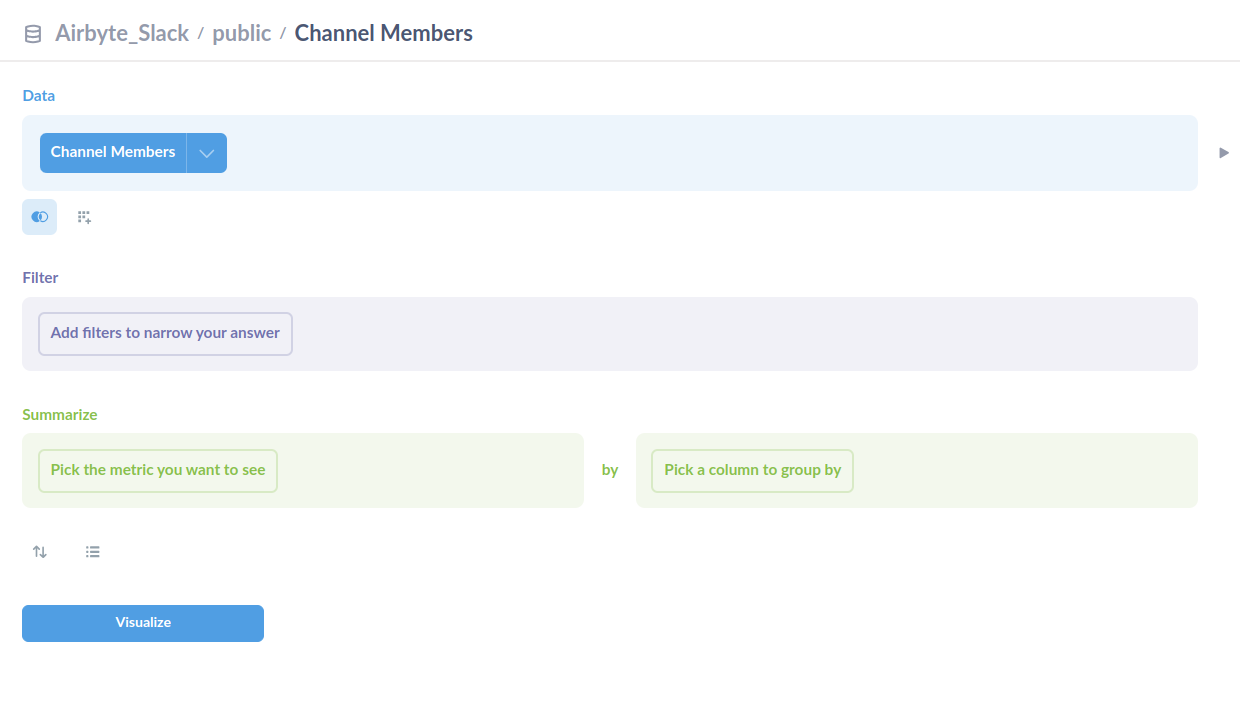The height and width of the screenshot is (705, 1240).
Task: Click the row limit list icon
Action: 93,551
